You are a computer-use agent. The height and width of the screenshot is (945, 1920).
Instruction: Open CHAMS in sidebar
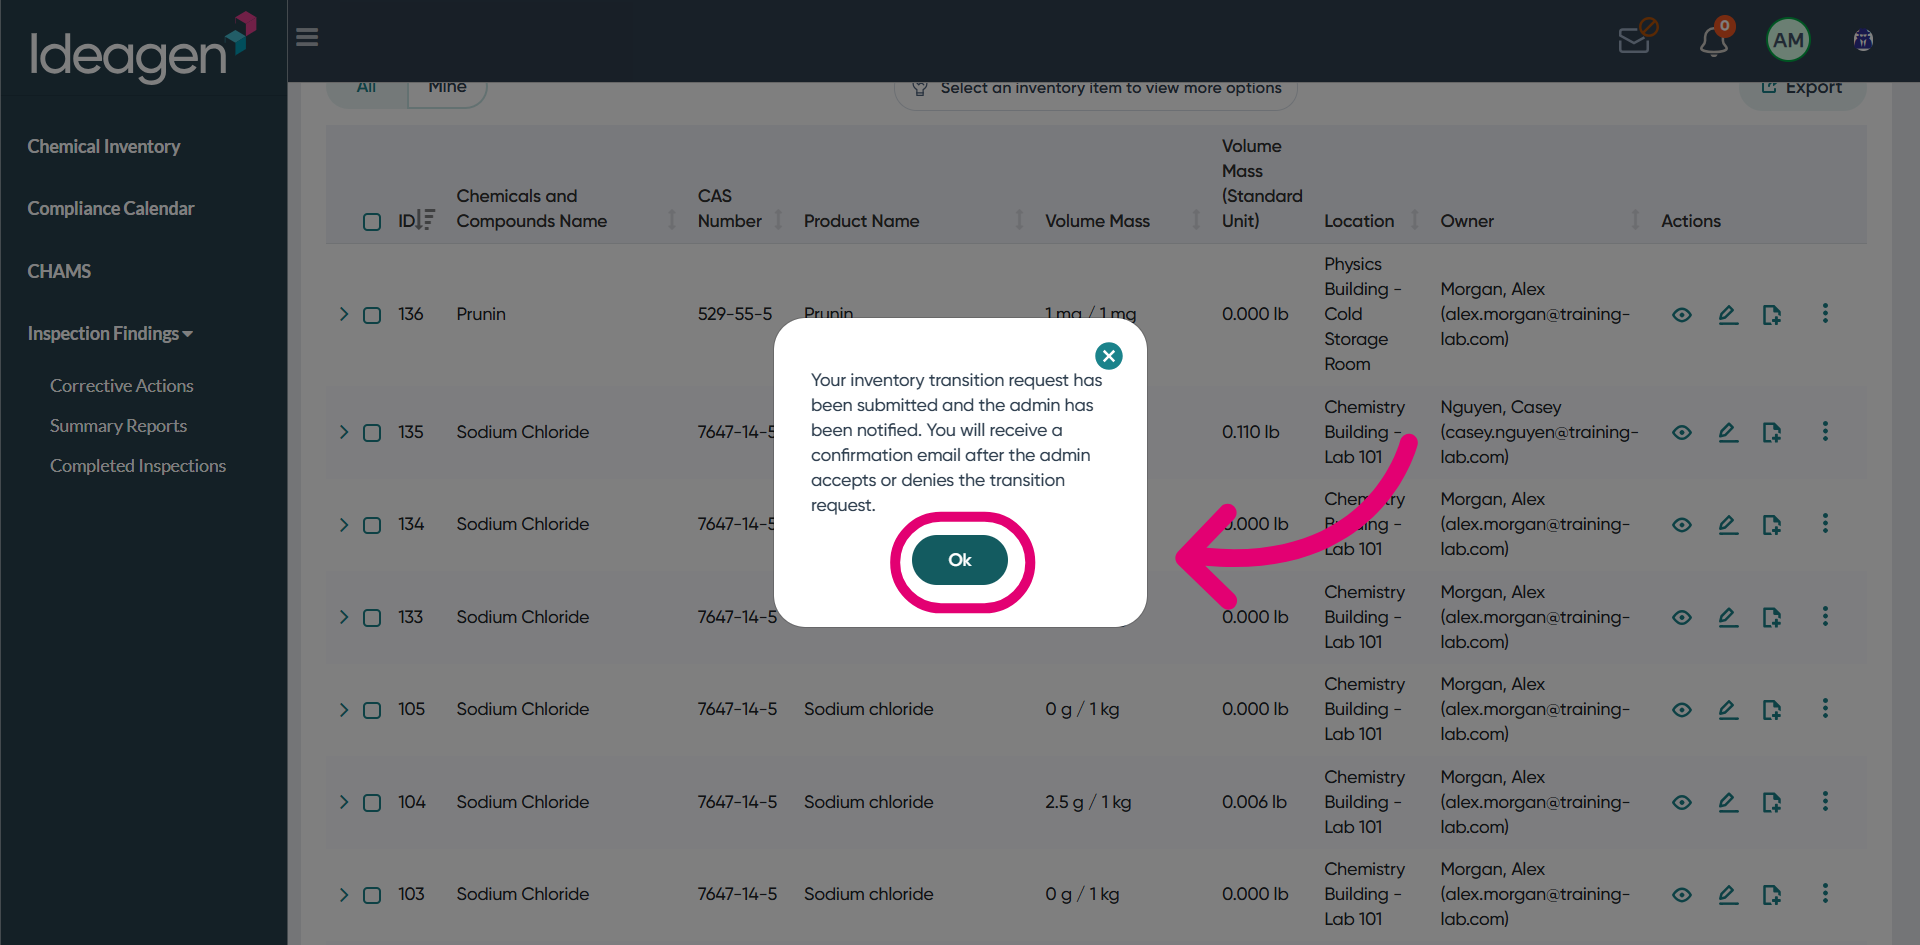click(59, 272)
